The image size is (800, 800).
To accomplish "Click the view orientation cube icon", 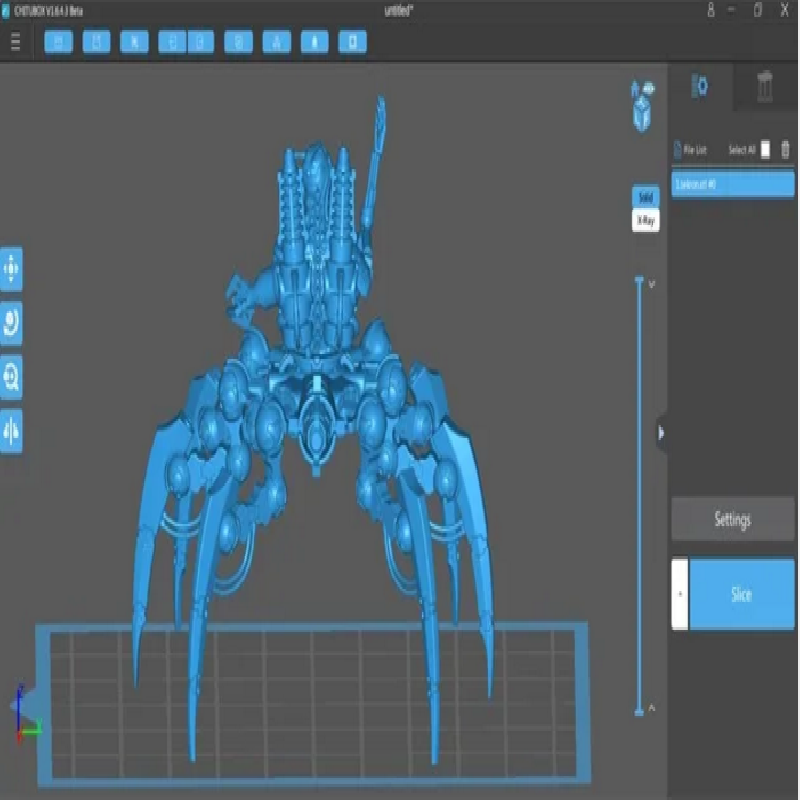I will tap(642, 105).
